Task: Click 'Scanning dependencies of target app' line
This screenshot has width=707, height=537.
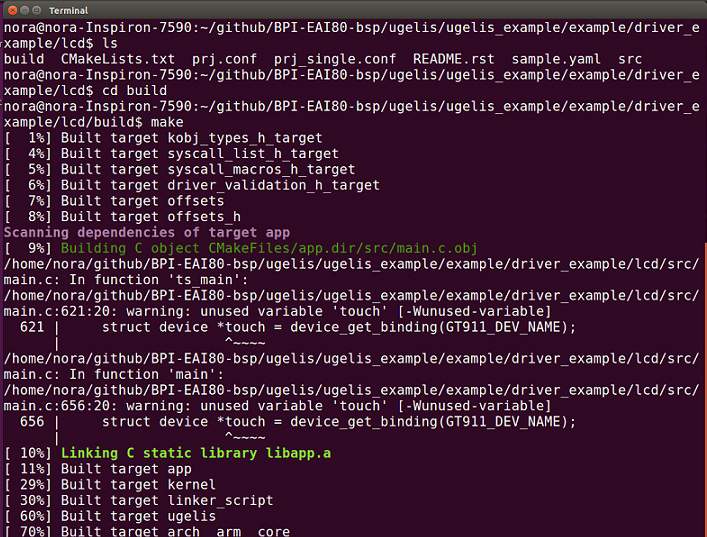Action: click(147, 233)
